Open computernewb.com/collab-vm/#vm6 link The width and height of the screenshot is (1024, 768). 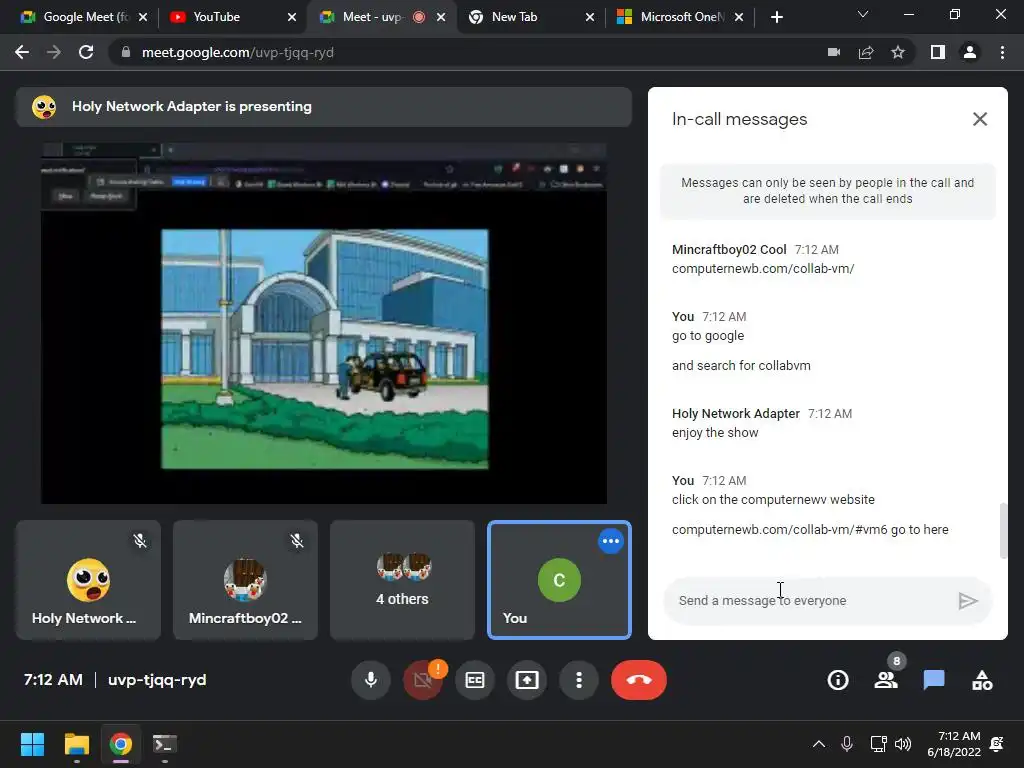point(780,530)
